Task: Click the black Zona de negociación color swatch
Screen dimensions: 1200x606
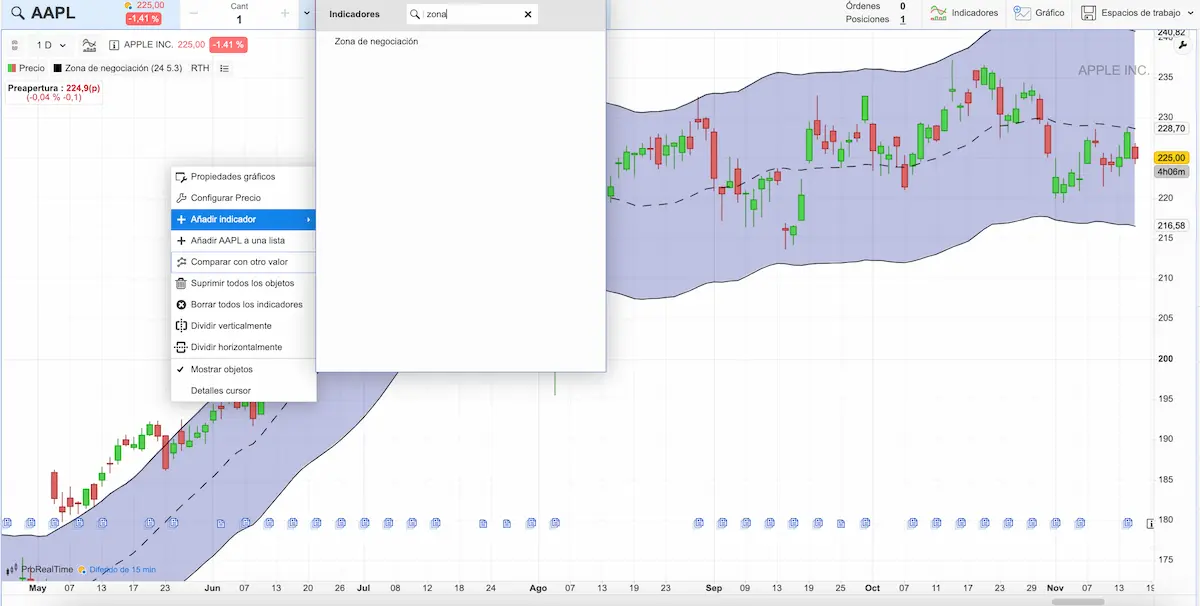Action: (x=57, y=68)
